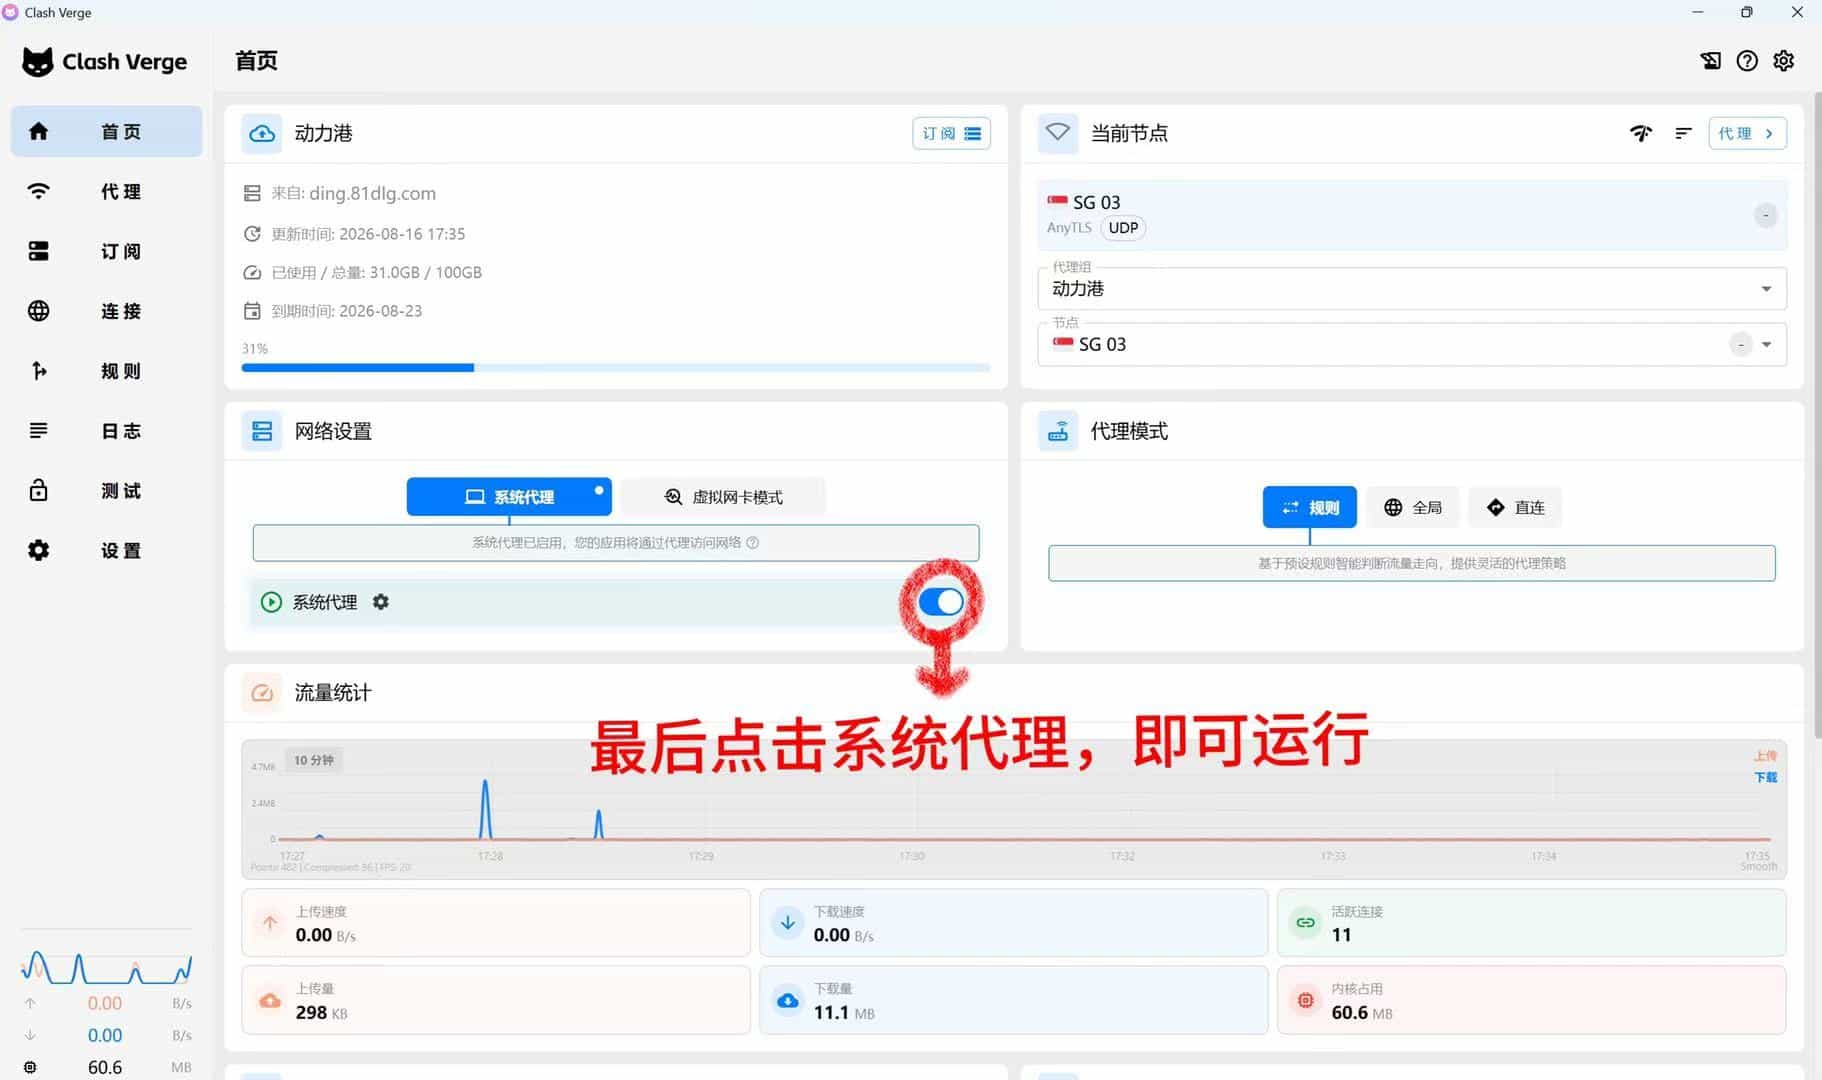
Task: Click the sidebar download arrow icon
Action: pos(30,1035)
